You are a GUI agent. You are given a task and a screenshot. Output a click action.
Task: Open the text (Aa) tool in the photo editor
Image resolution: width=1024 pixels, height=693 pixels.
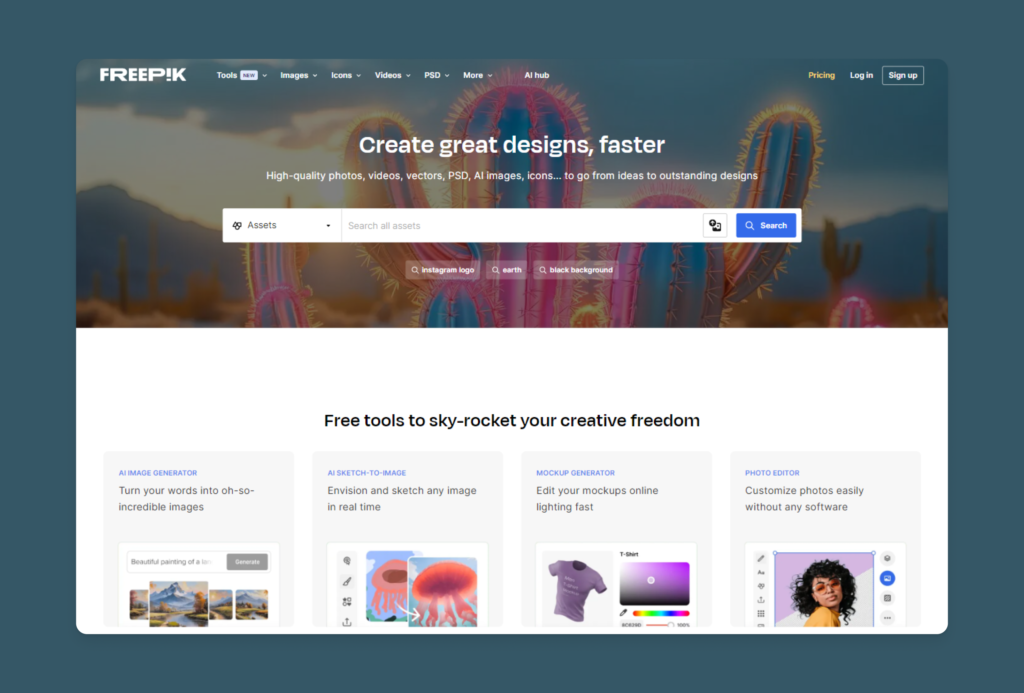761,572
